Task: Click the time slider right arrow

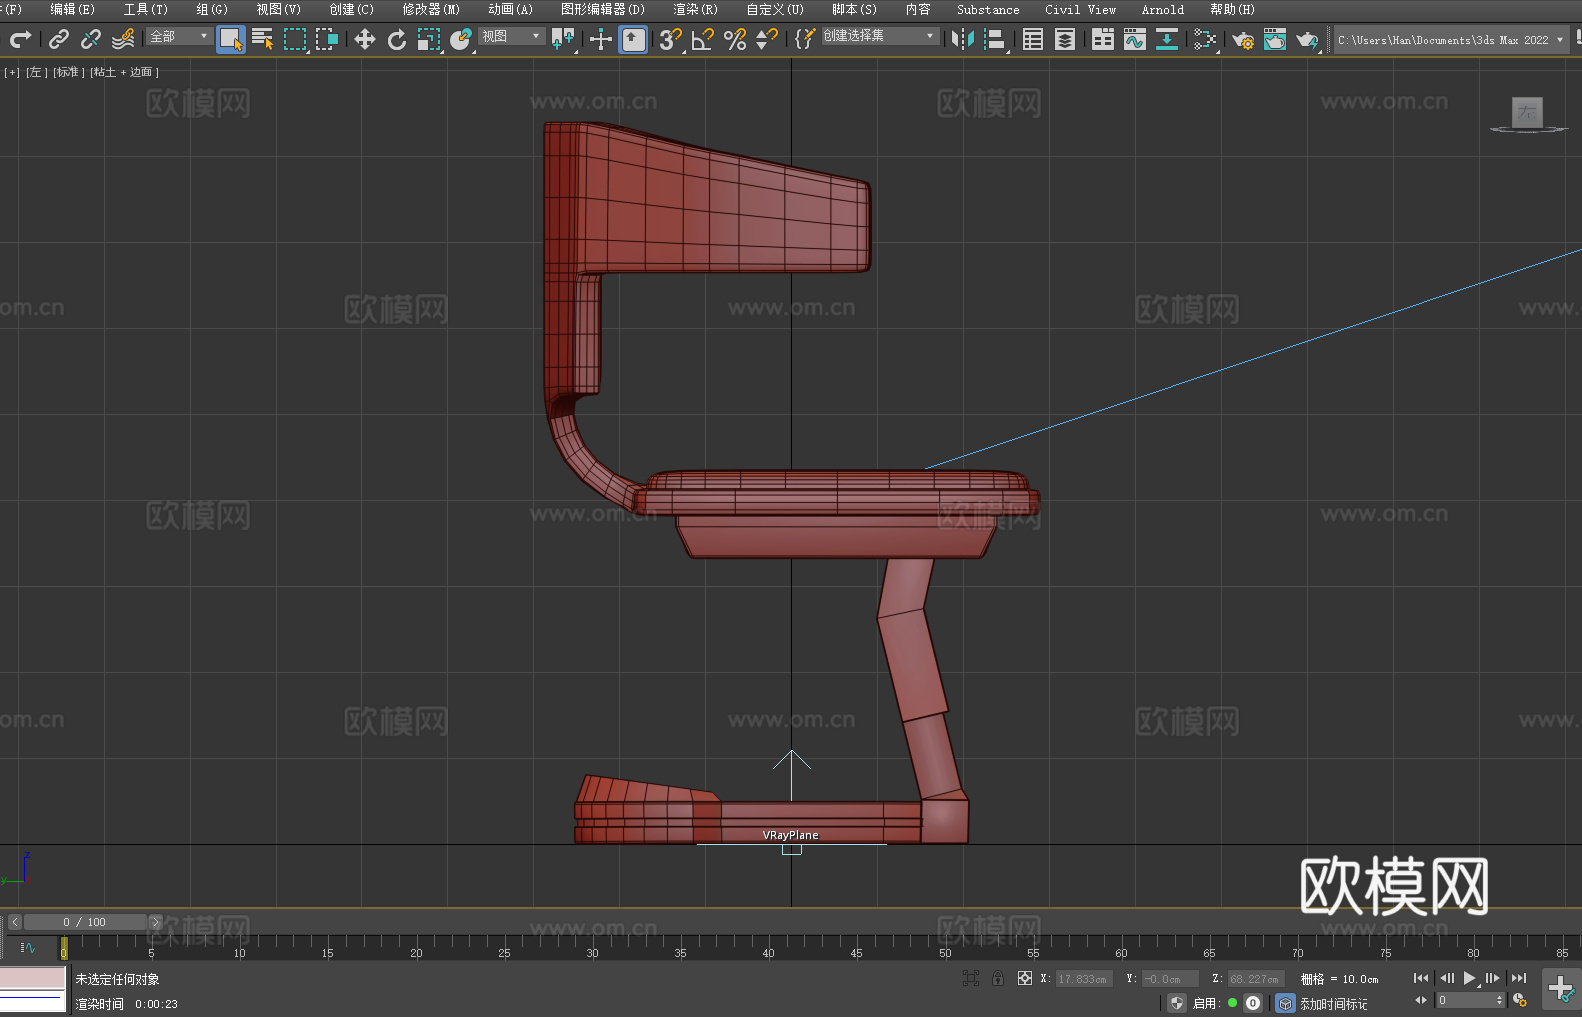Action: click(155, 922)
